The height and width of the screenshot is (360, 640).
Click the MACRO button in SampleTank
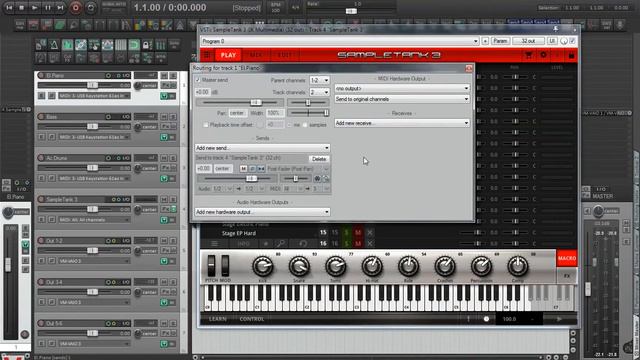(x=567, y=258)
